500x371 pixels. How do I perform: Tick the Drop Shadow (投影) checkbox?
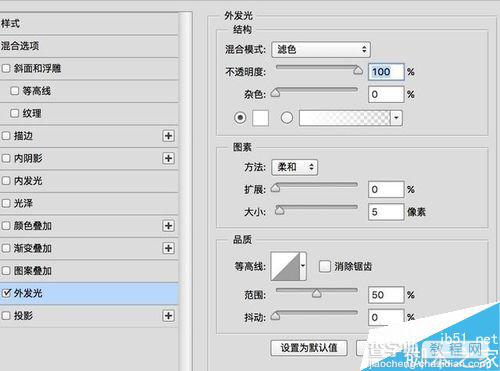tap(6, 315)
